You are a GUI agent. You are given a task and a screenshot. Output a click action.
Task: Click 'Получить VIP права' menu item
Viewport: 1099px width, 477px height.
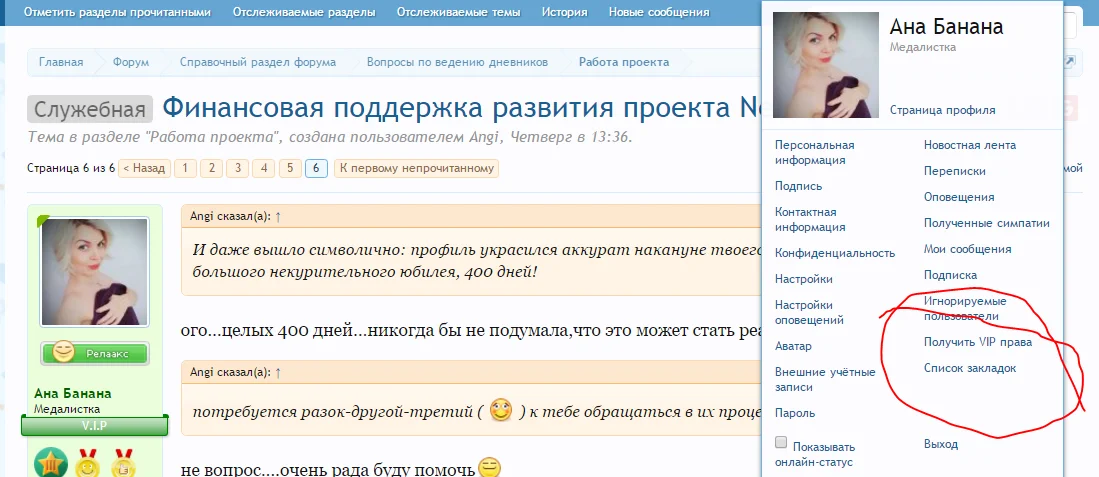978,342
